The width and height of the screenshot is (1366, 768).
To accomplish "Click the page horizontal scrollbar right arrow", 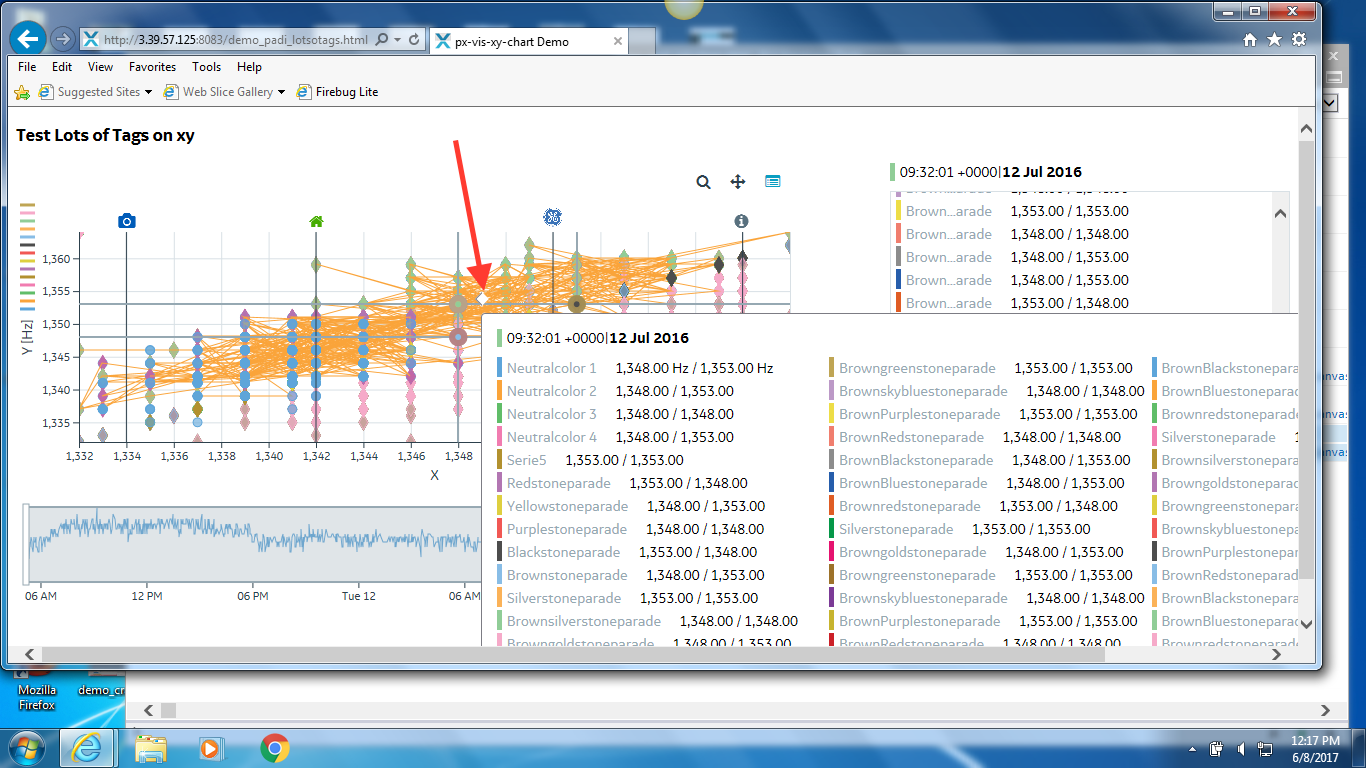I will click(1276, 654).
